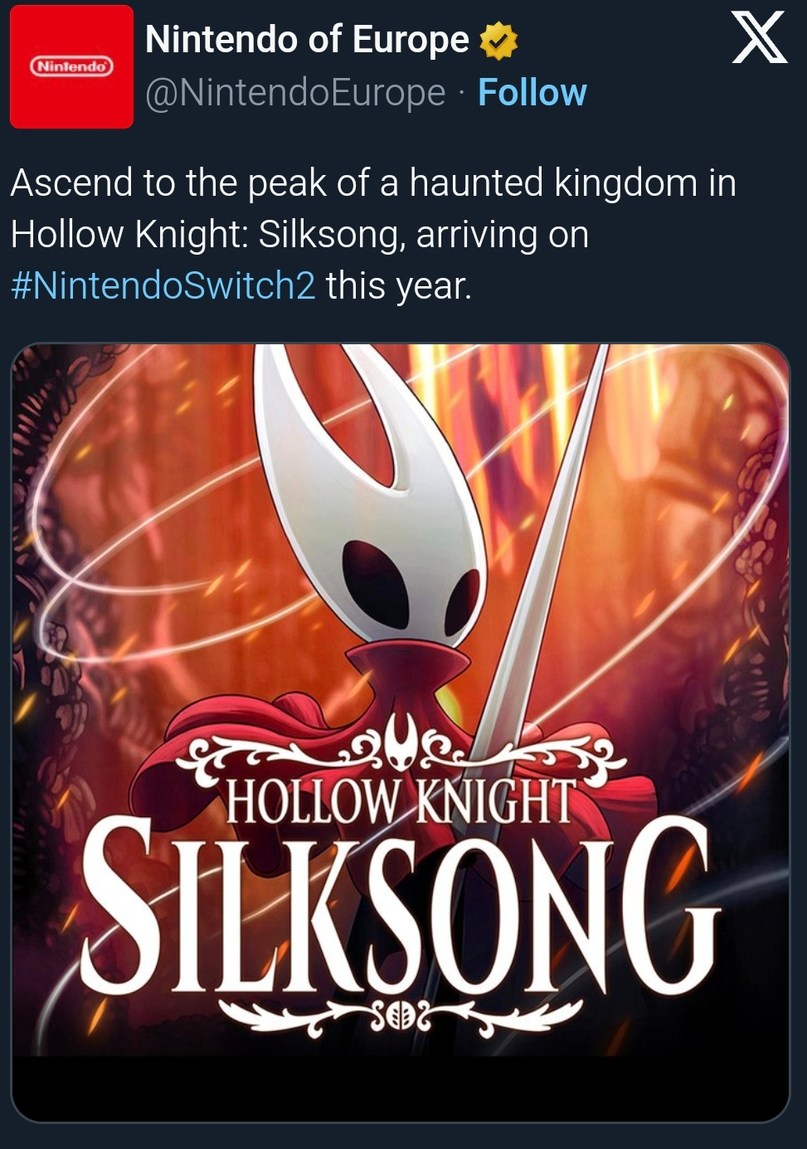Open the X logo link

760,41
